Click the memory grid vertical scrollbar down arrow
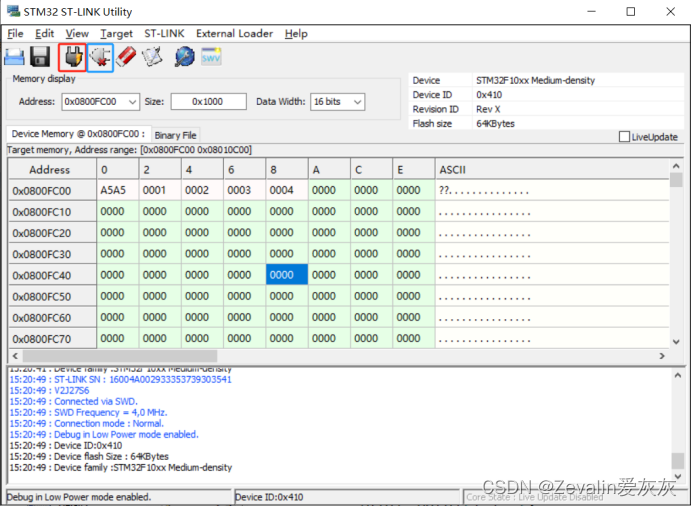This screenshot has height=506, width=692. 676,342
